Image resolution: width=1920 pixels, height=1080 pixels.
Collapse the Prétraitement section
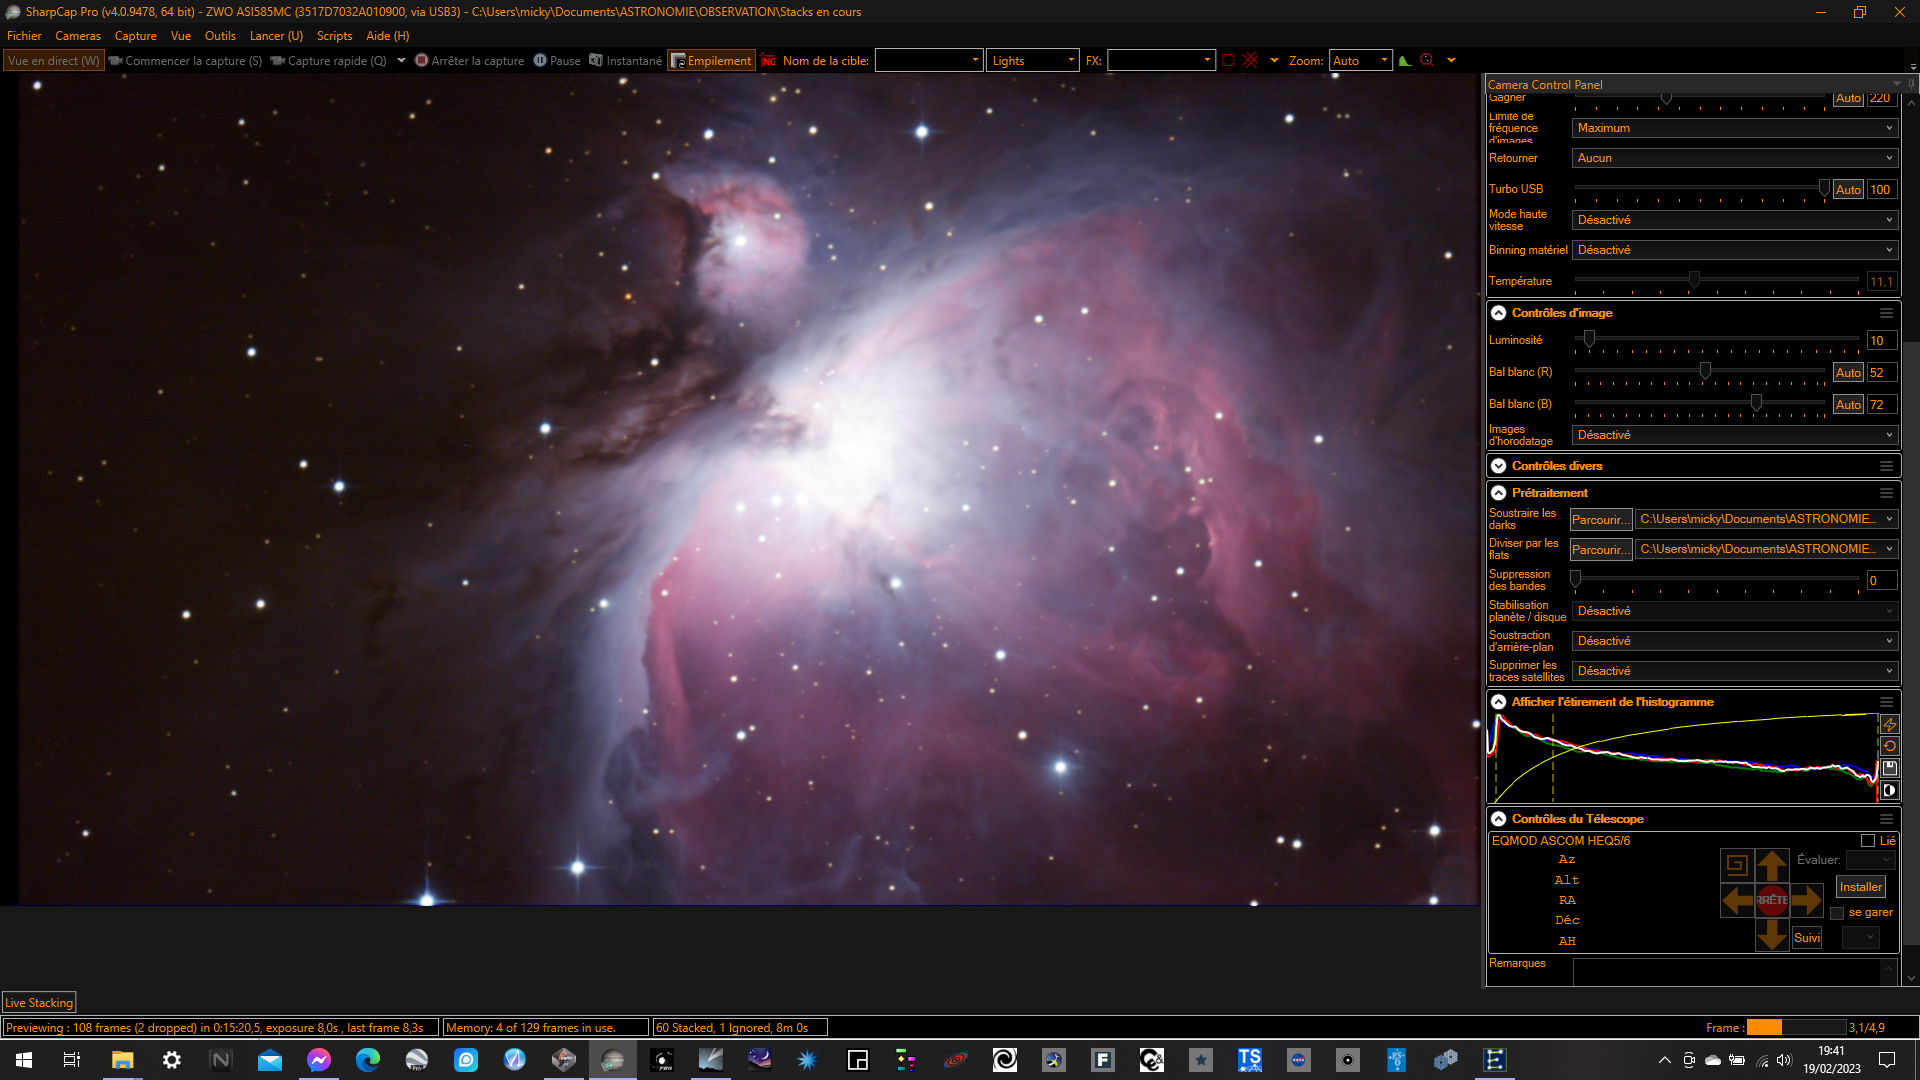click(x=1498, y=493)
